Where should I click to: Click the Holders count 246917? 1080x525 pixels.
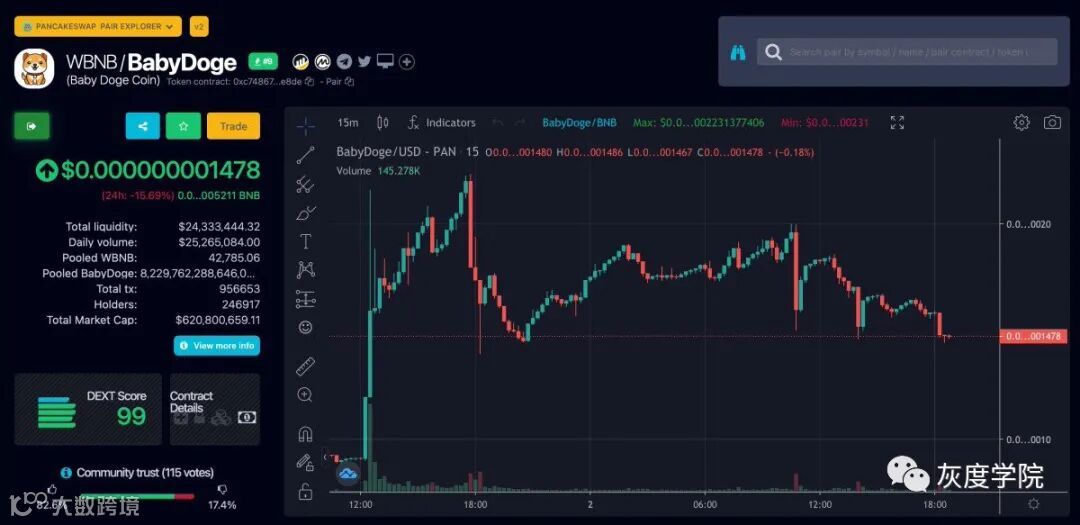tap(241, 304)
